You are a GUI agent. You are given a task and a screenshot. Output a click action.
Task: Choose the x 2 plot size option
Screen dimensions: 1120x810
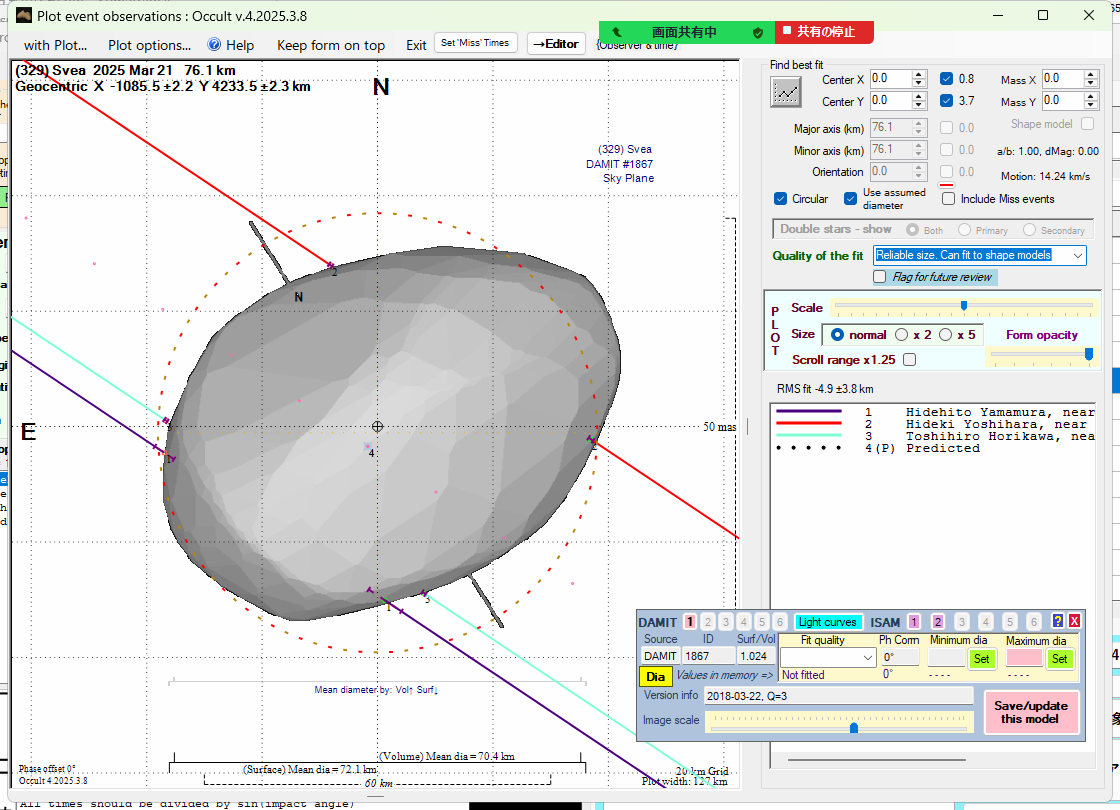pos(902,335)
